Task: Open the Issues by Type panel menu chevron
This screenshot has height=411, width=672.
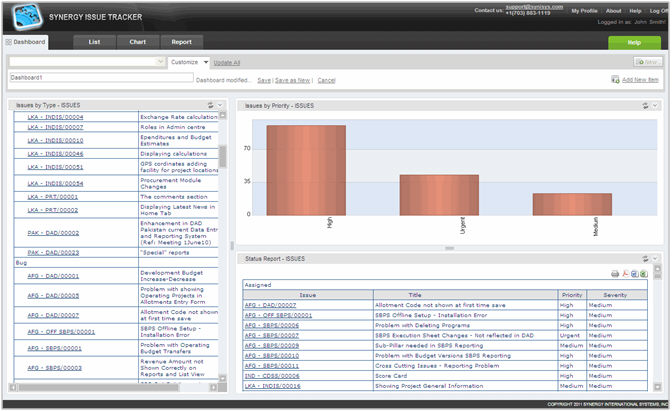Action: [220, 105]
